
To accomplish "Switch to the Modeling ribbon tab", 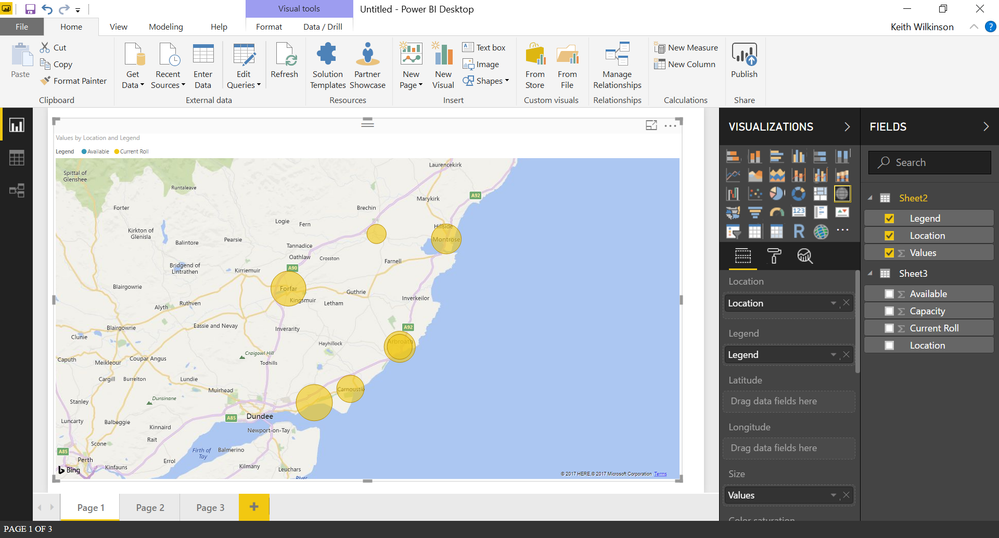I will coord(166,27).
